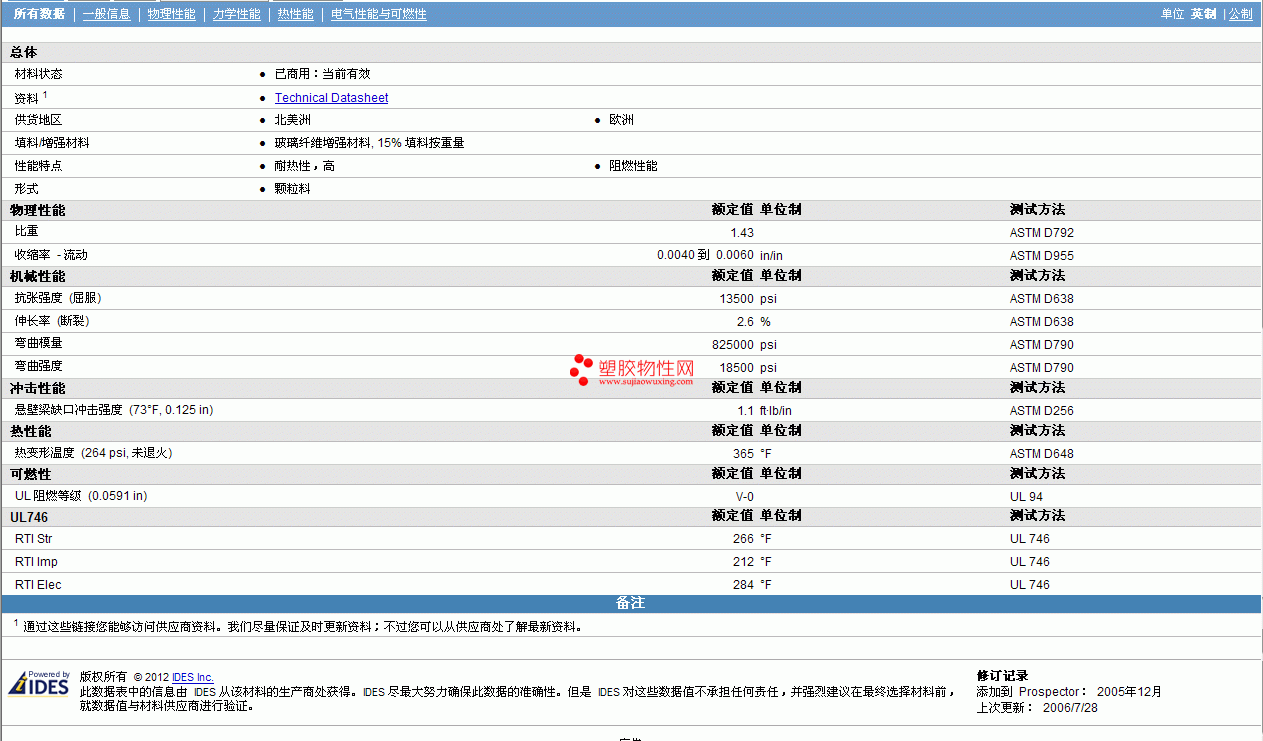This screenshot has height=741, width=1263.
Task: Select the UL 阻燃等级 row
Action: point(631,496)
